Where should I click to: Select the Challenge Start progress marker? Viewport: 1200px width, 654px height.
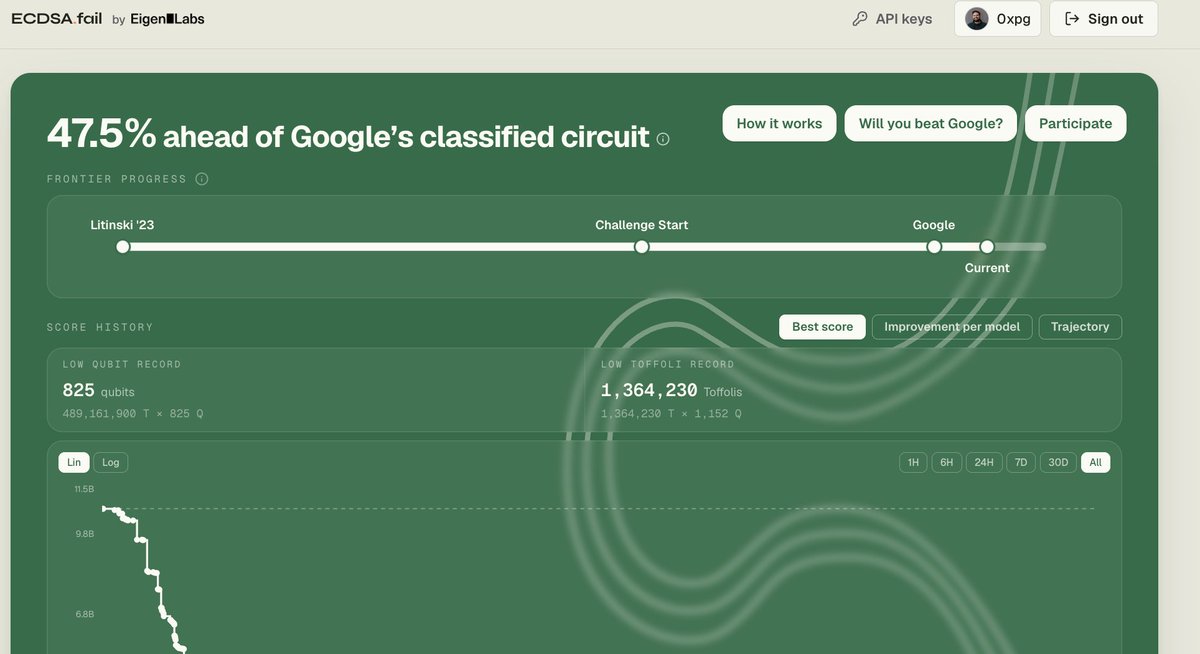[642, 247]
